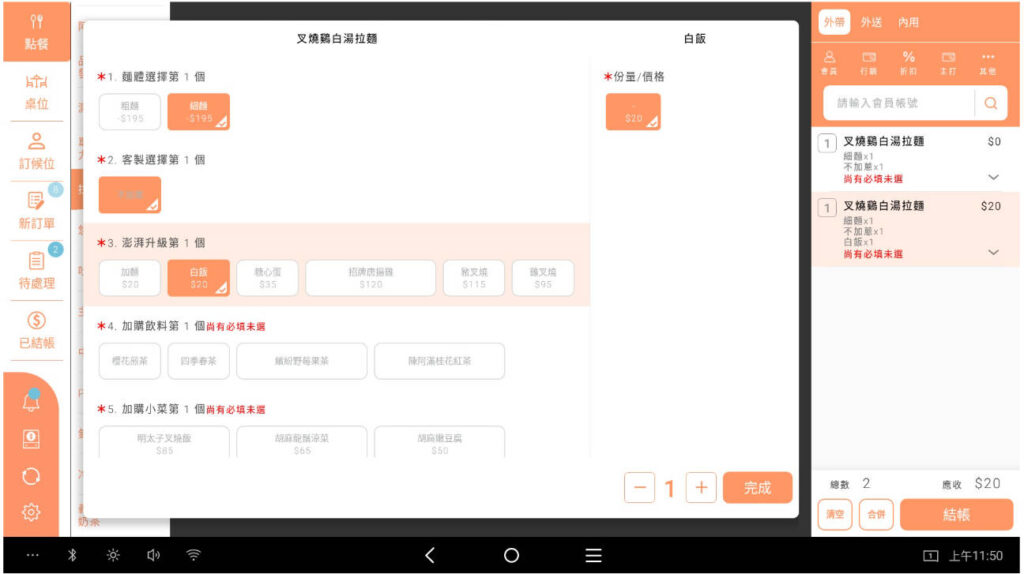The height and width of the screenshot is (574, 1024).
Task: Switch to the 內用 dine-in tab
Action: pos(908,22)
